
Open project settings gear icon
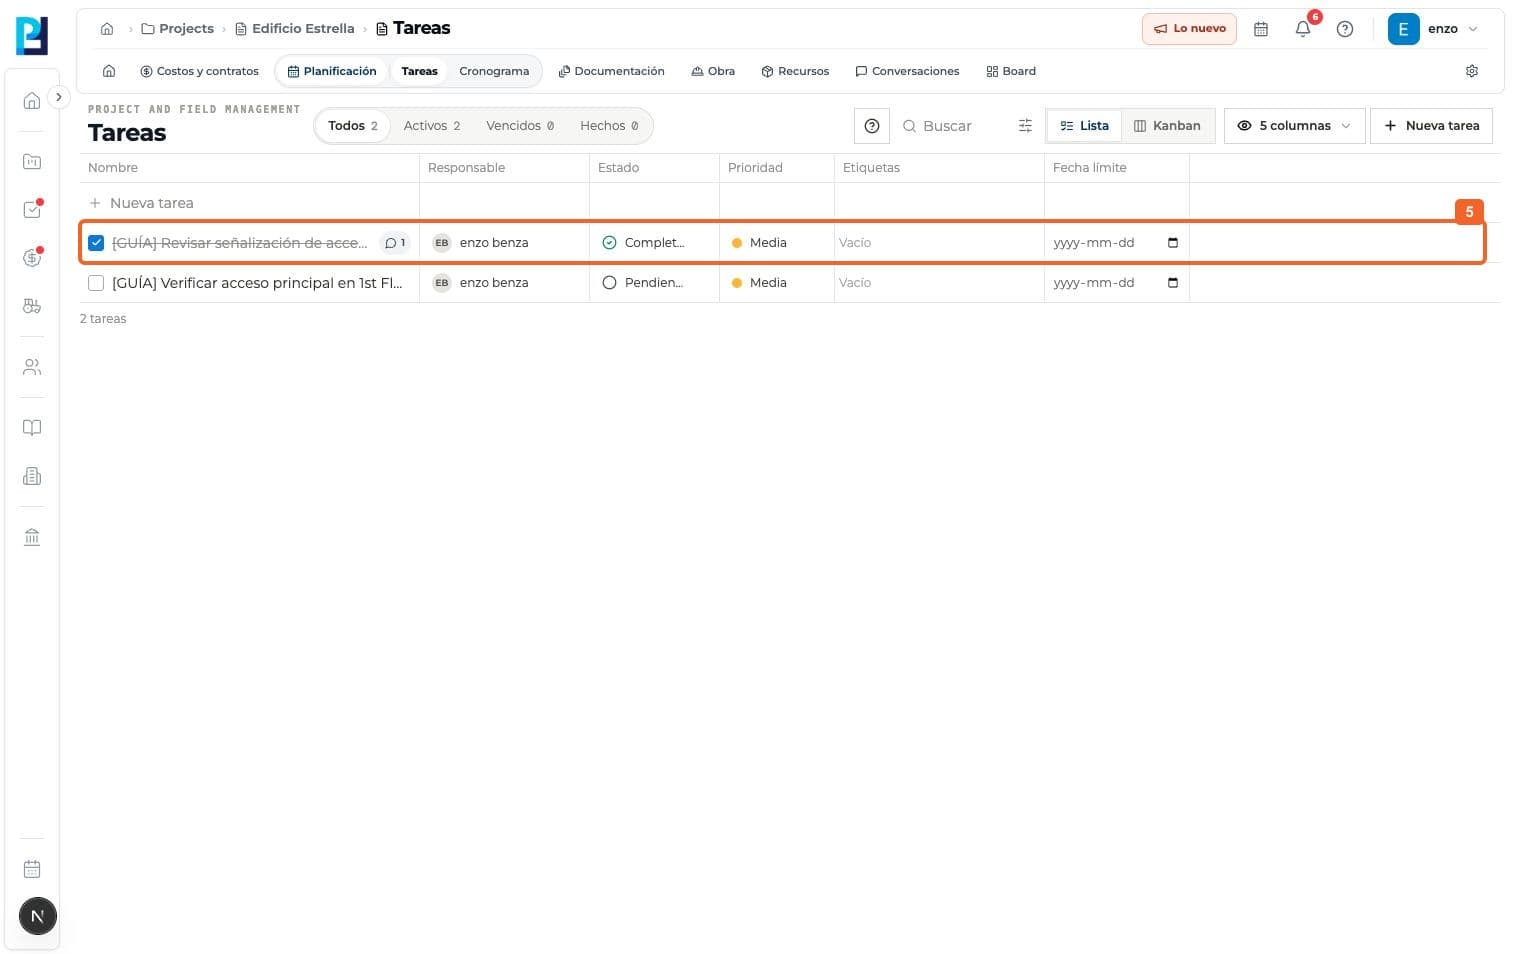pyautogui.click(x=1472, y=71)
